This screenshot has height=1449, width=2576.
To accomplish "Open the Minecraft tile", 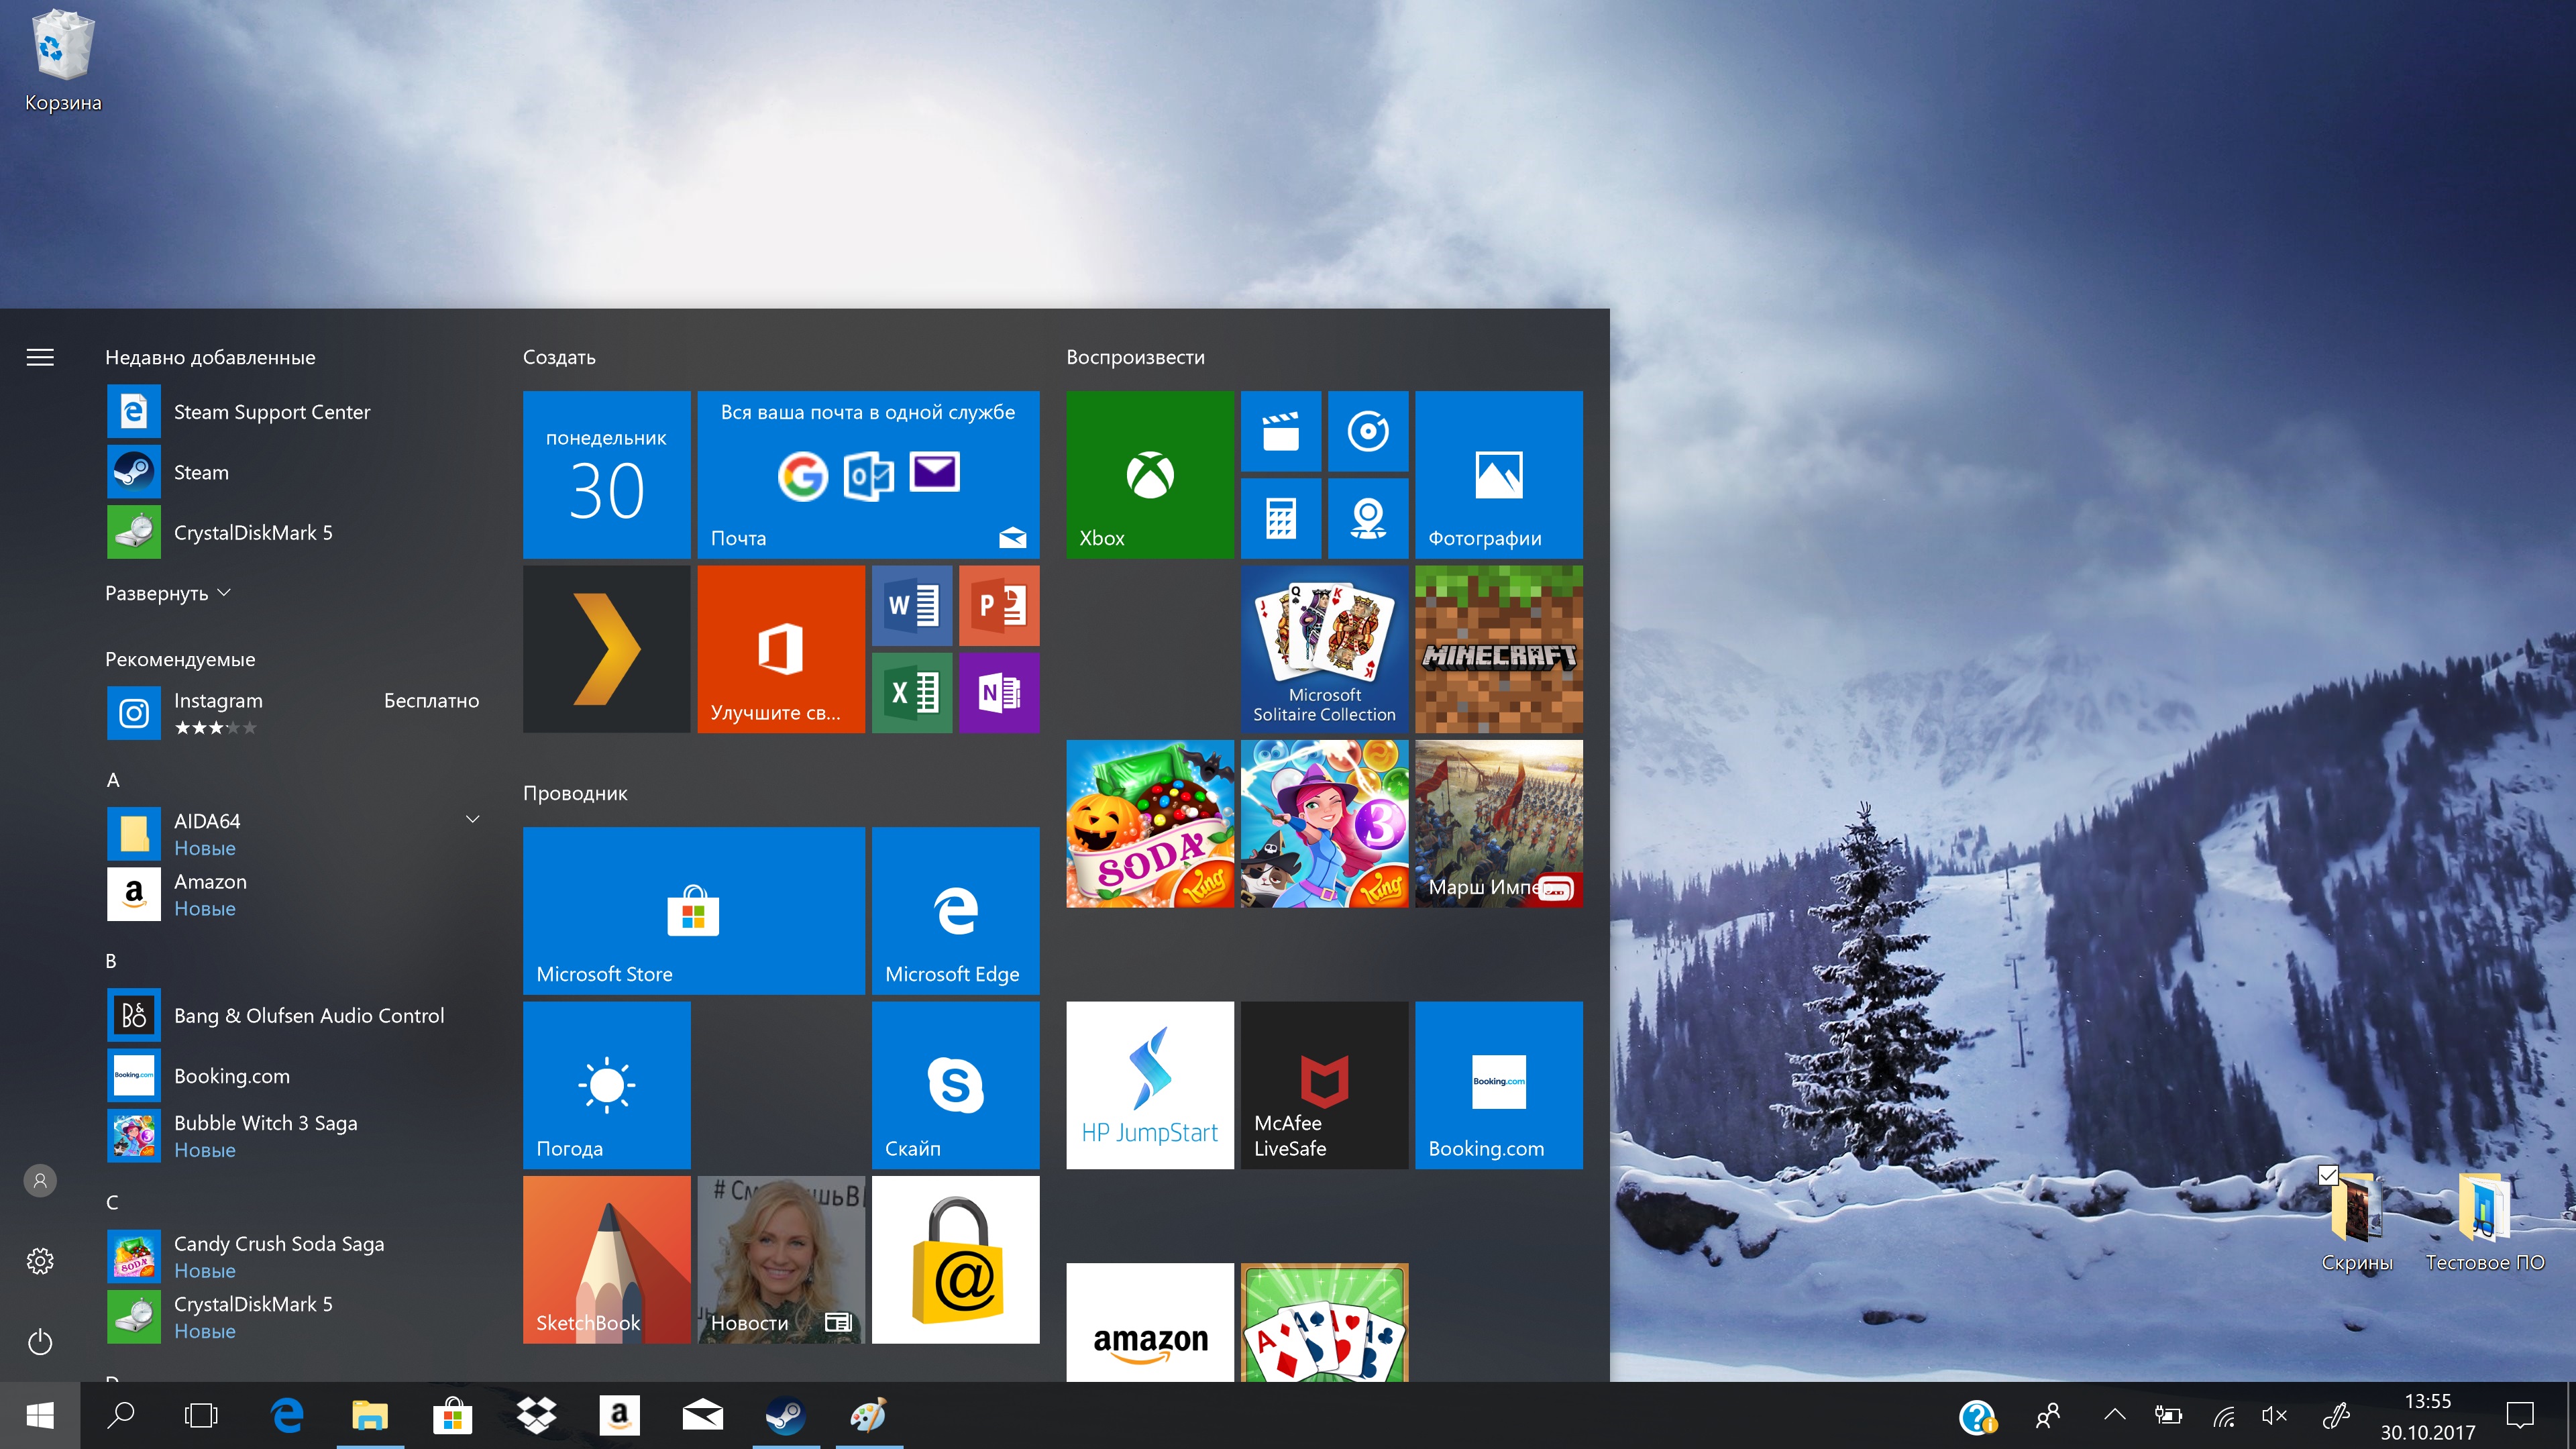I will tap(1498, 649).
